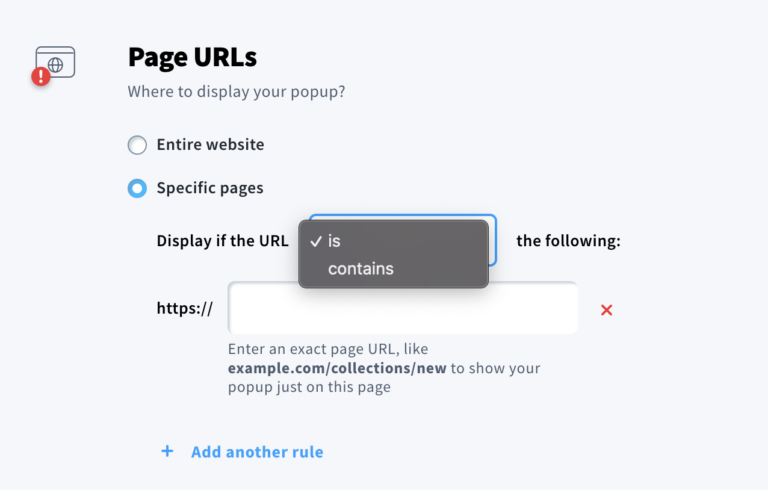768x490 pixels.
Task: Click the 'Page URLs' section heading
Action: (192, 58)
